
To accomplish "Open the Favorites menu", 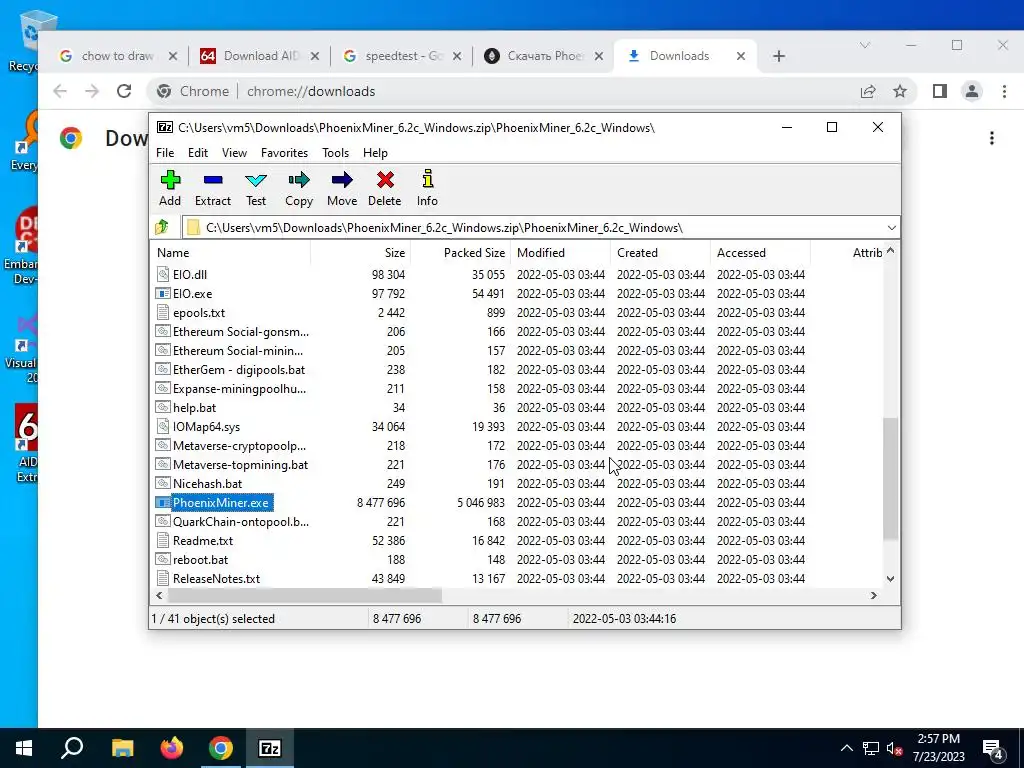I will click(284, 153).
